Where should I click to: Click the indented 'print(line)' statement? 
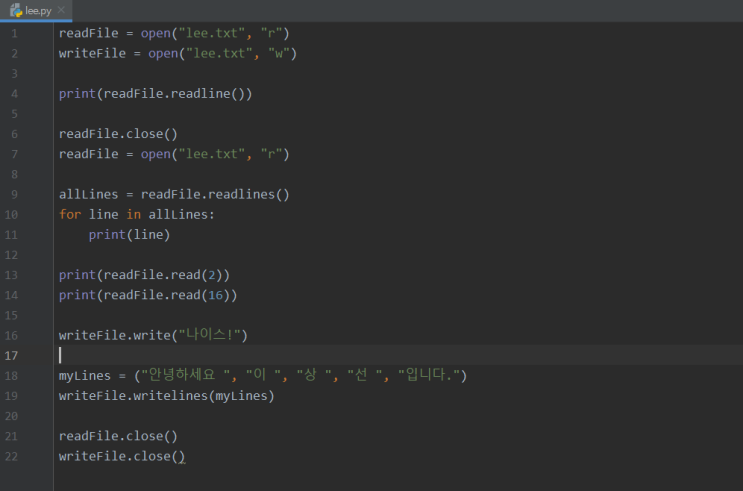(129, 235)
